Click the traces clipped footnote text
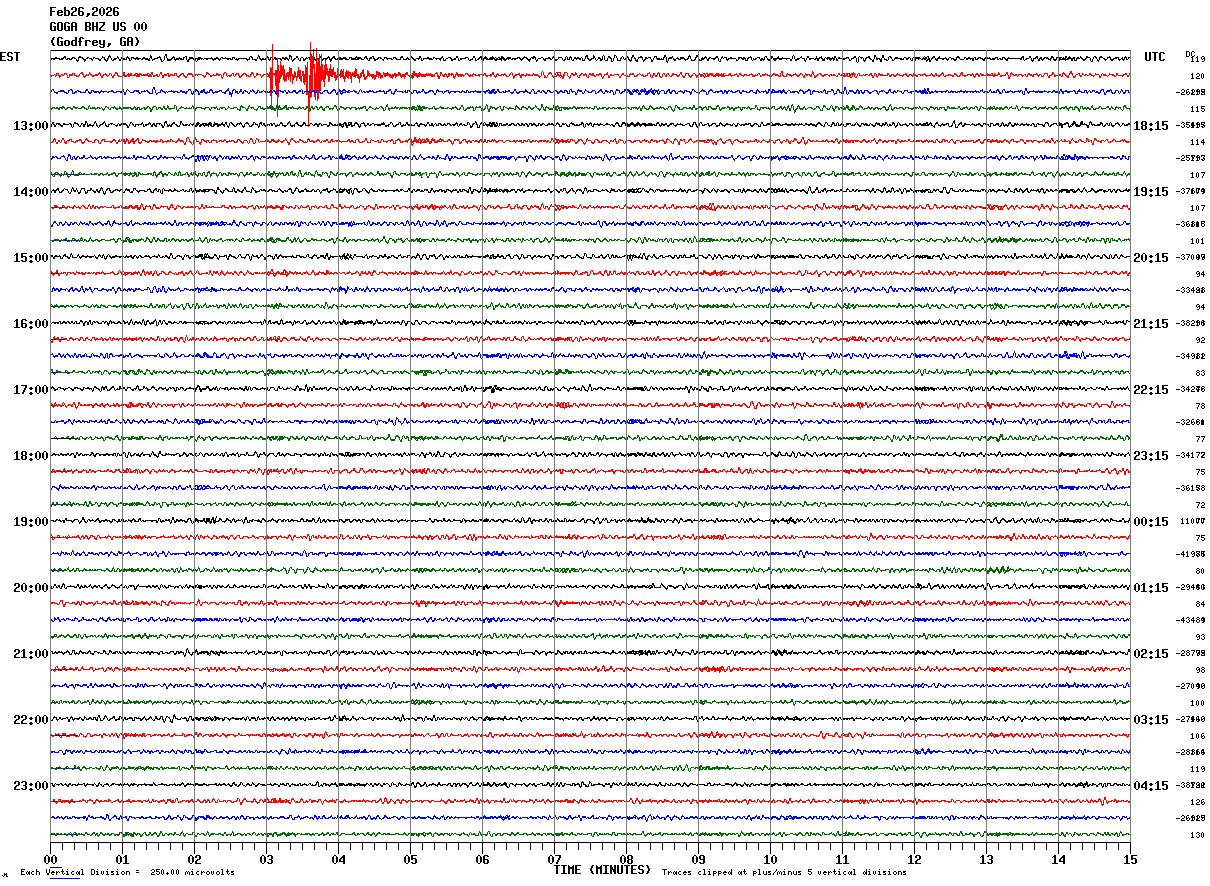The image size is (1210, 886). (784, 873)
